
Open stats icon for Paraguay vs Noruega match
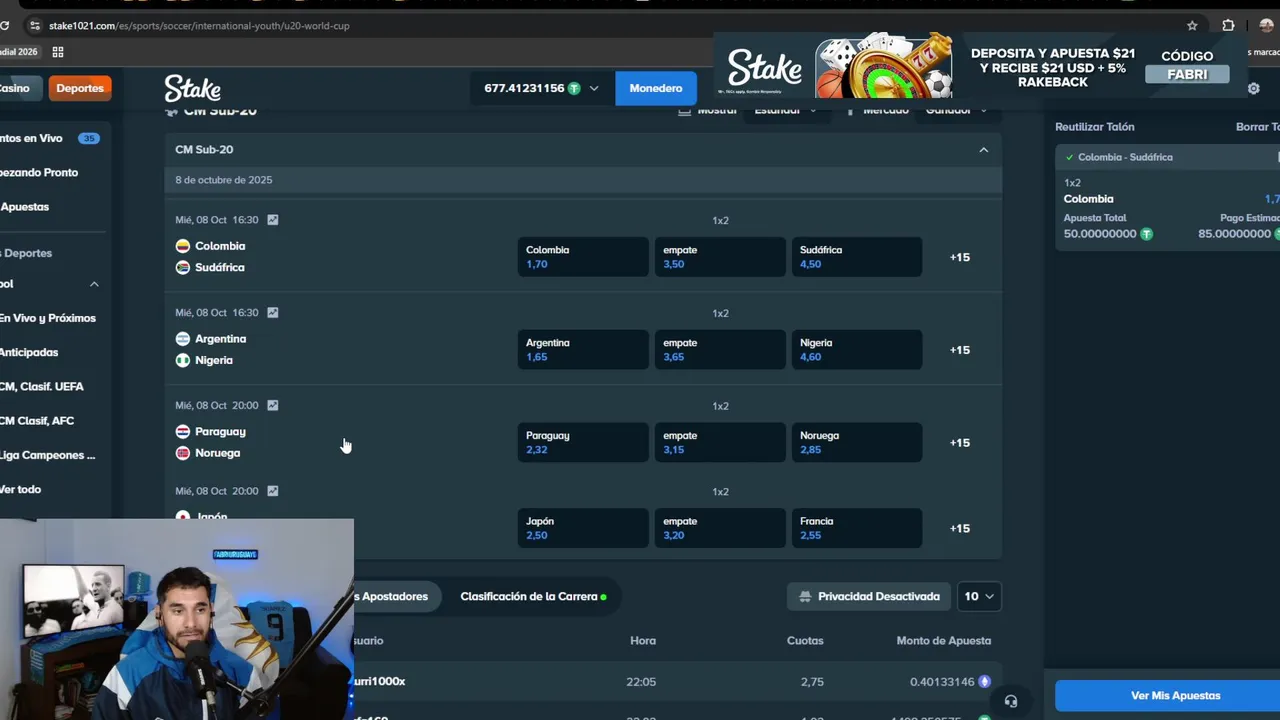click(272, 406)
